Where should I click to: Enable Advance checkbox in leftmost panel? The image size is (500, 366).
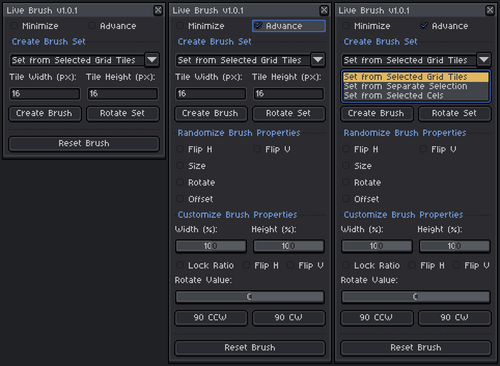tap(92, 26)
